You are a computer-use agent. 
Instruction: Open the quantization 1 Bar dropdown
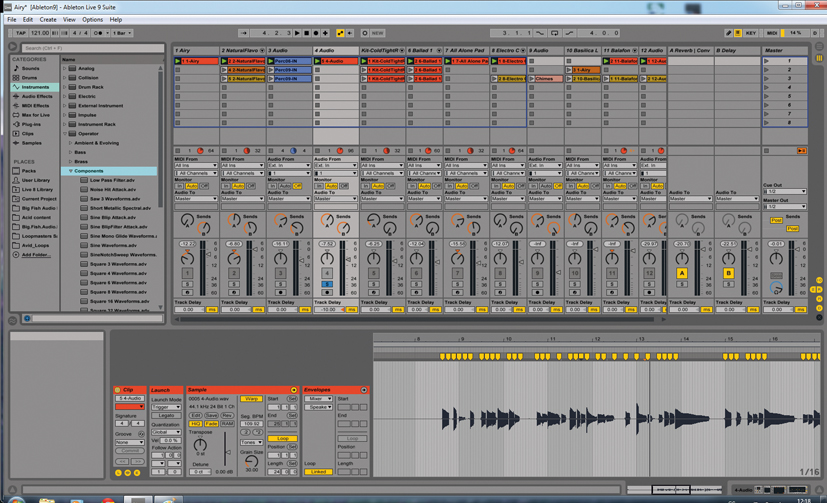pyautogui.click(x=123, y=33)
